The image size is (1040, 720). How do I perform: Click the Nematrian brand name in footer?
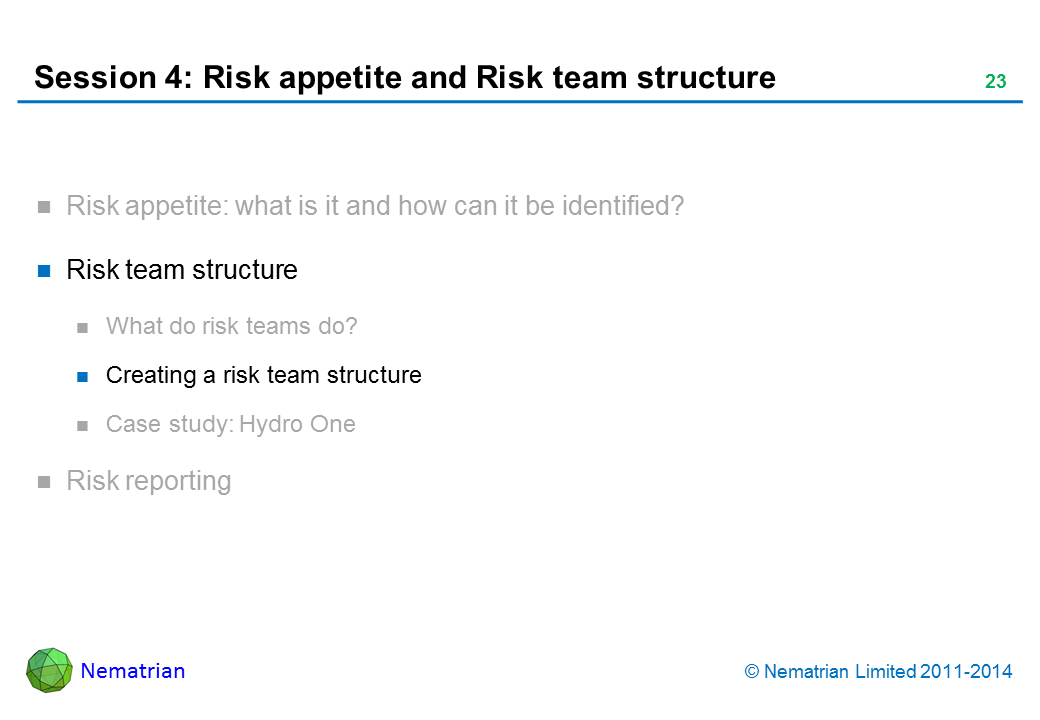point(133,671)
